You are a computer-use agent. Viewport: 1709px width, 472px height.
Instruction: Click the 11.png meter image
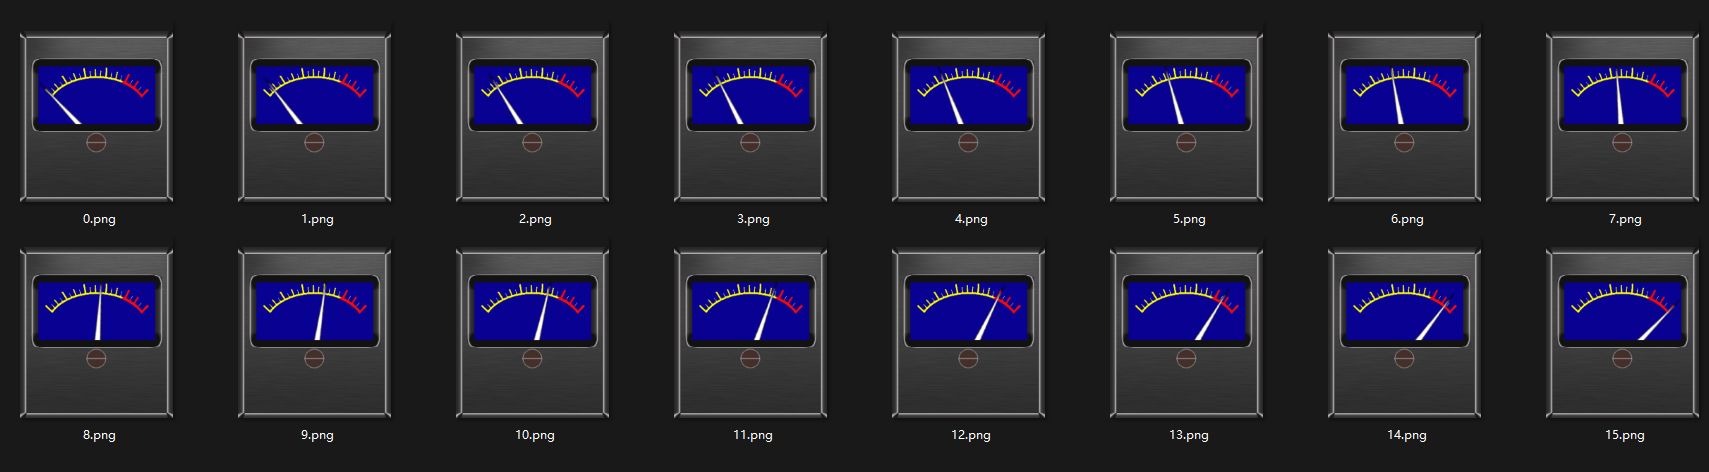pyautogui.click(x=751, y=333)
